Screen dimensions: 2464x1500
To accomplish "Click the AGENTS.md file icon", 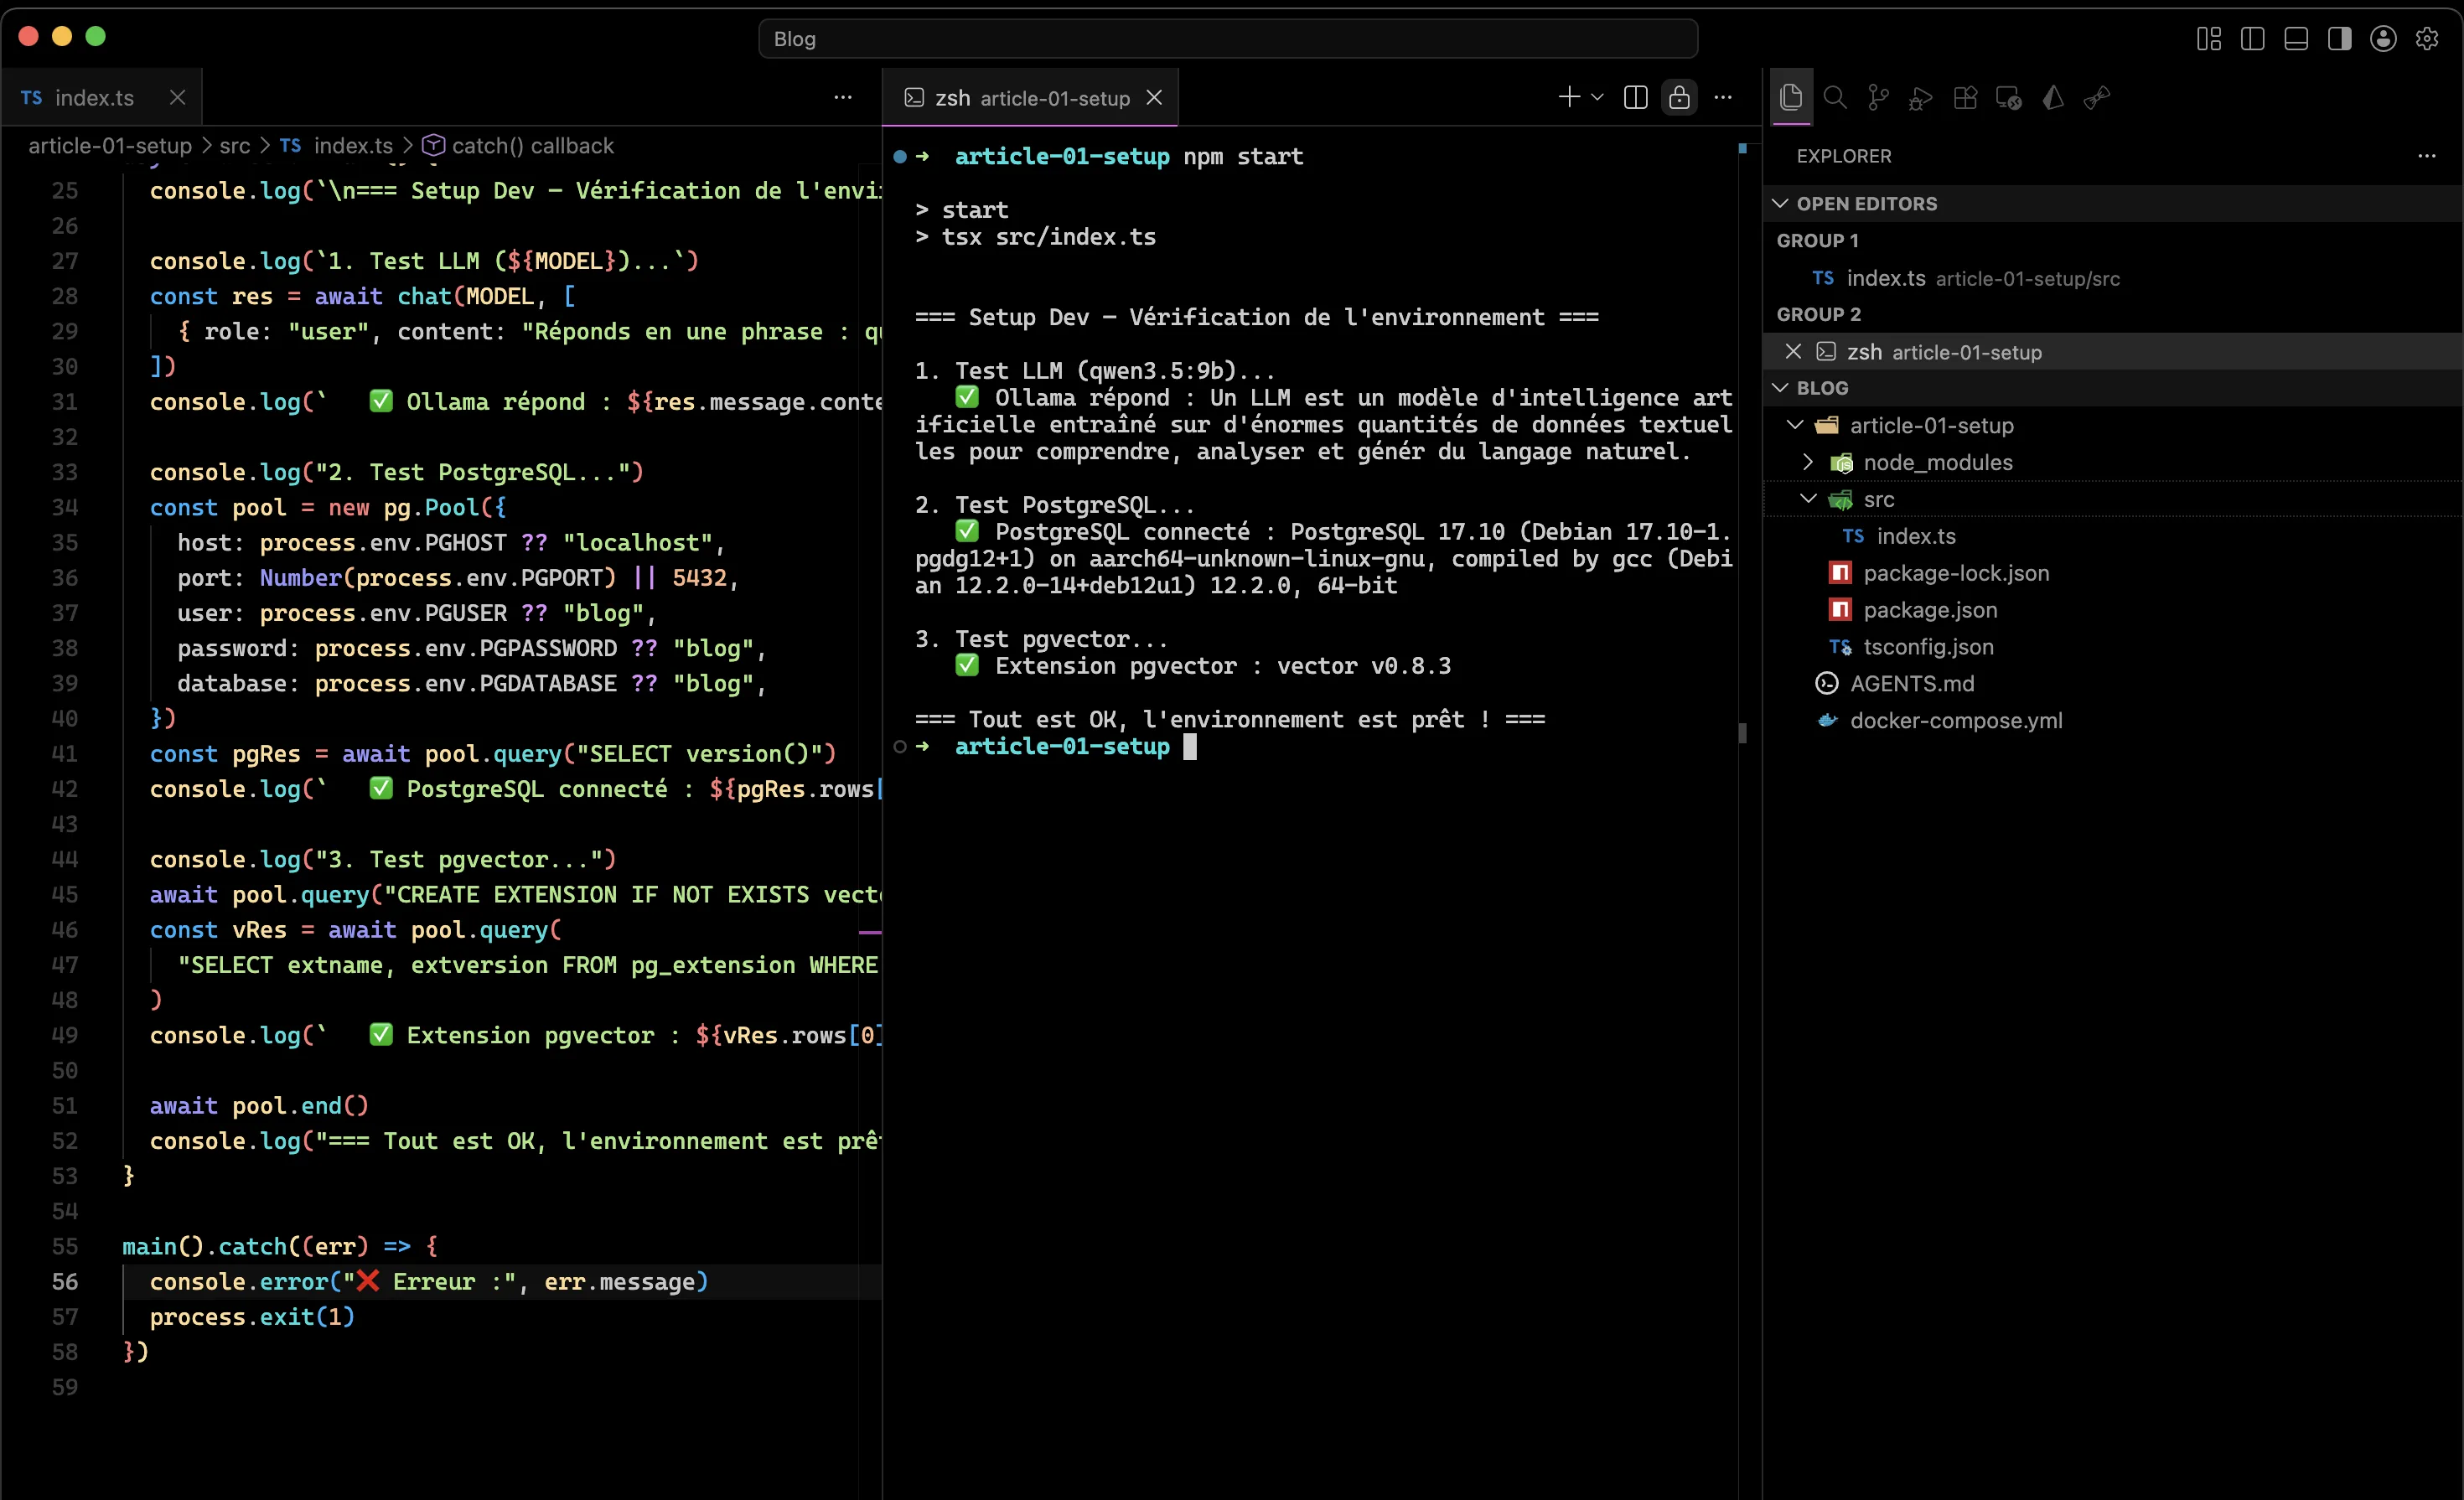I will coord(1827,683).
